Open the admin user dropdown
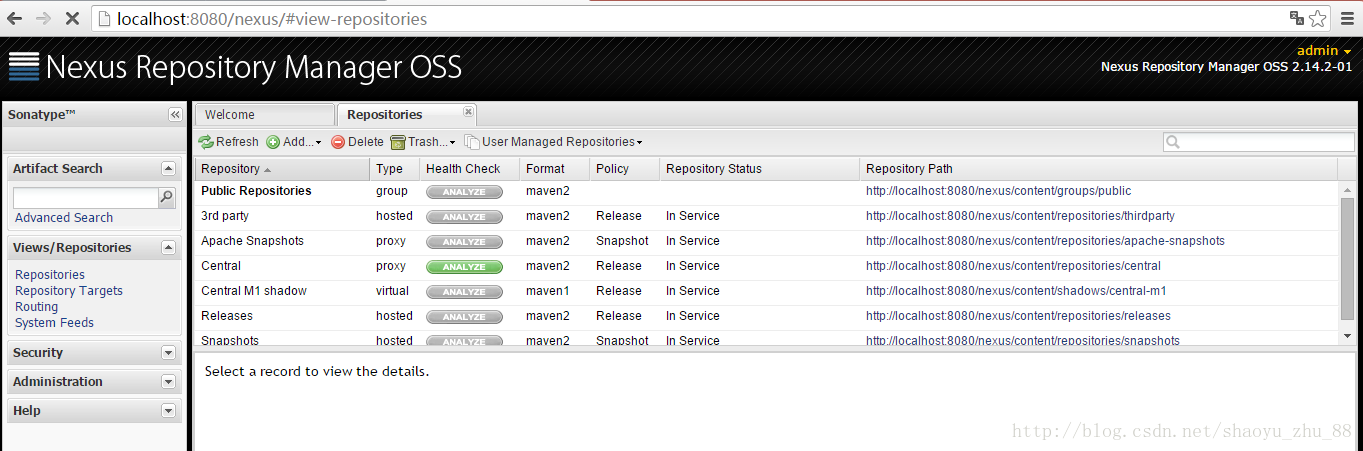Screen dimensions: 1363x451 pos(1324,50)
